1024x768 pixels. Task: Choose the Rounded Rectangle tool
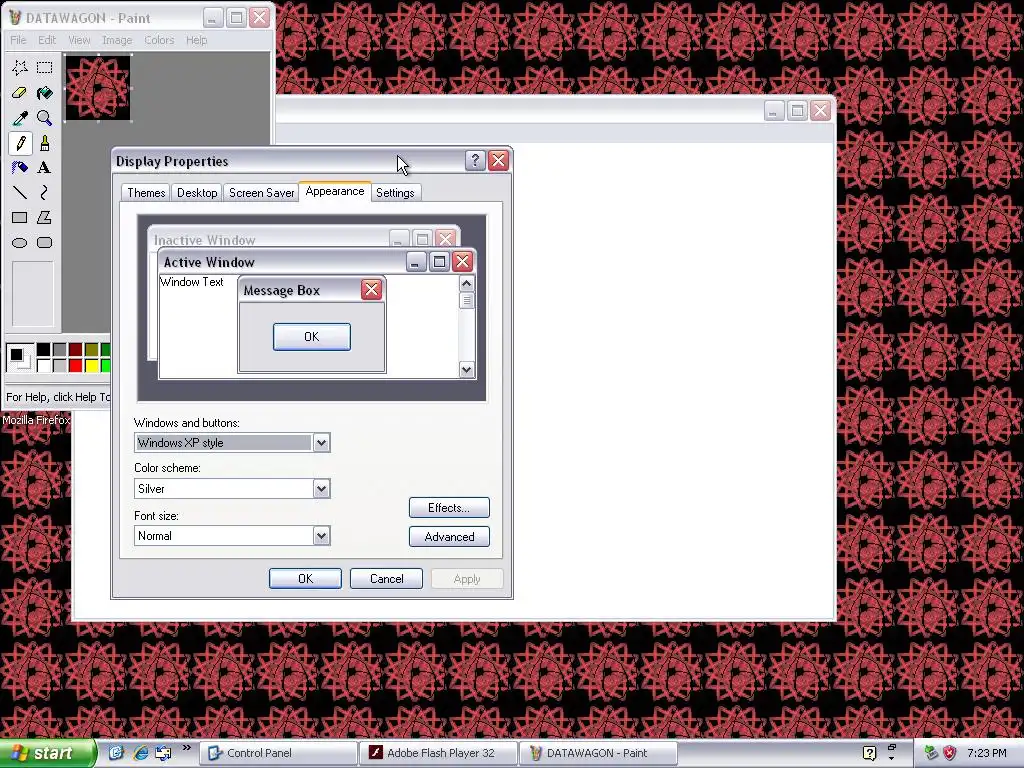pyautogui.click(x=44, y=243)
